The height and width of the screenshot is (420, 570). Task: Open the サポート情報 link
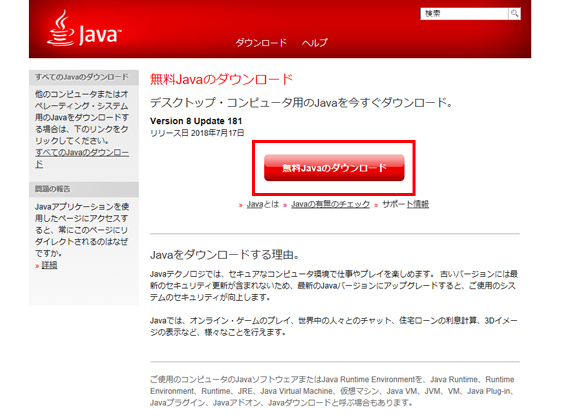click(x=405, y=204)
